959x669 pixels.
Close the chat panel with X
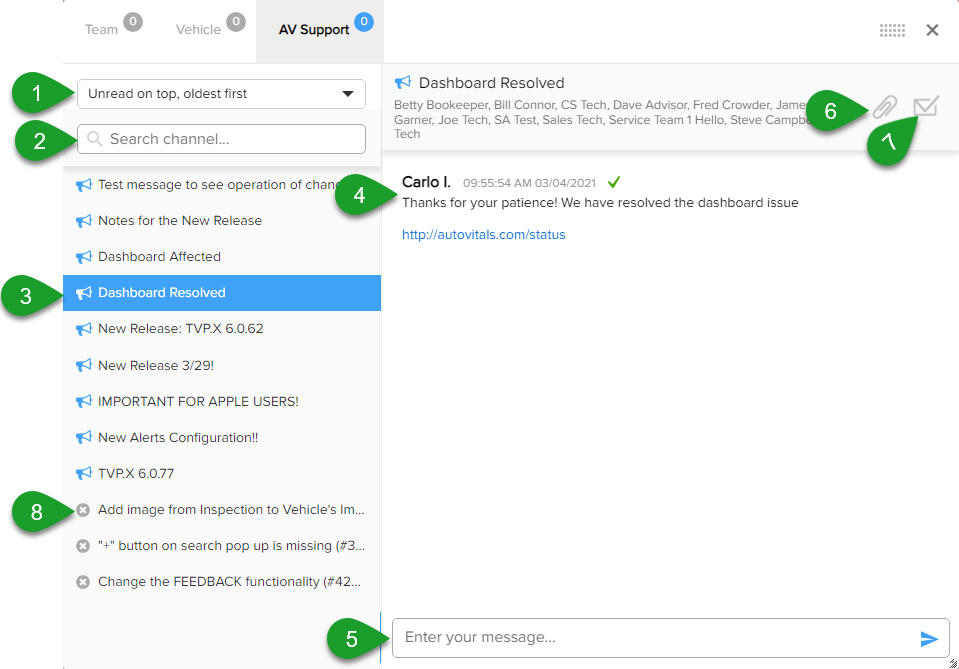pos(932,30)
